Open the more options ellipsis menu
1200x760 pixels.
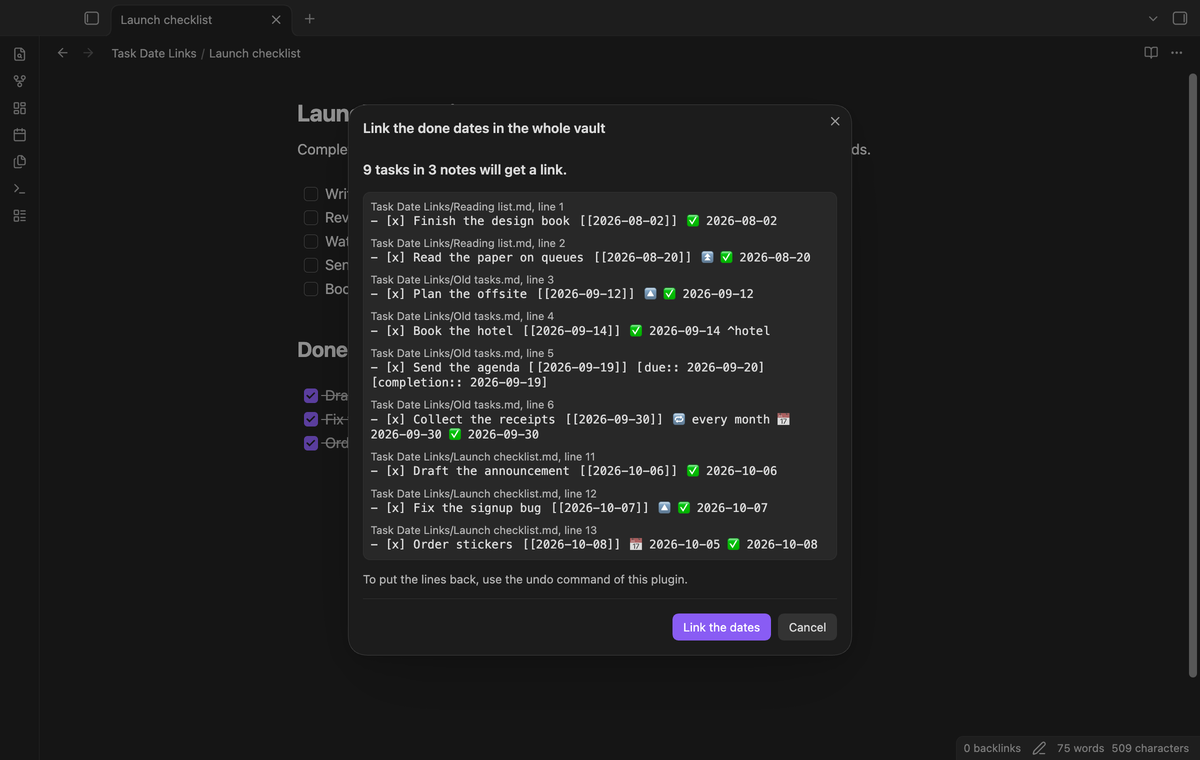click(1177, 52)
